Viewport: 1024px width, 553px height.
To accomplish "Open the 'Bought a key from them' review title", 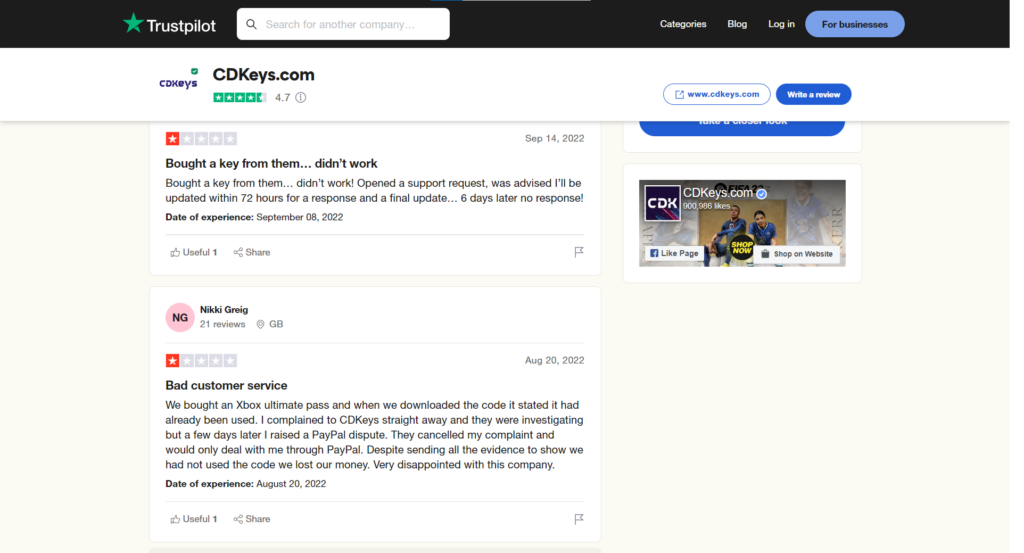I will 271,163.
